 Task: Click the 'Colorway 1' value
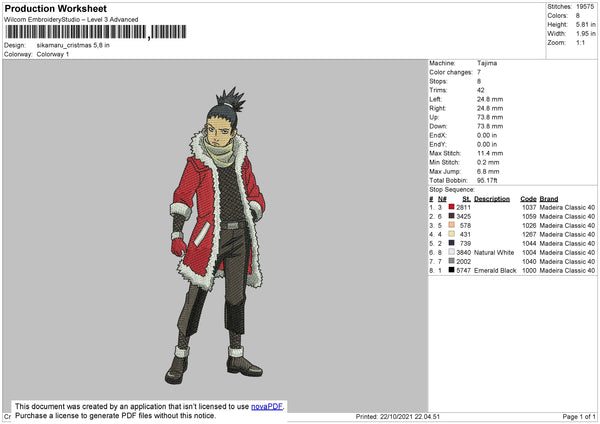click(x=53, y=54)
